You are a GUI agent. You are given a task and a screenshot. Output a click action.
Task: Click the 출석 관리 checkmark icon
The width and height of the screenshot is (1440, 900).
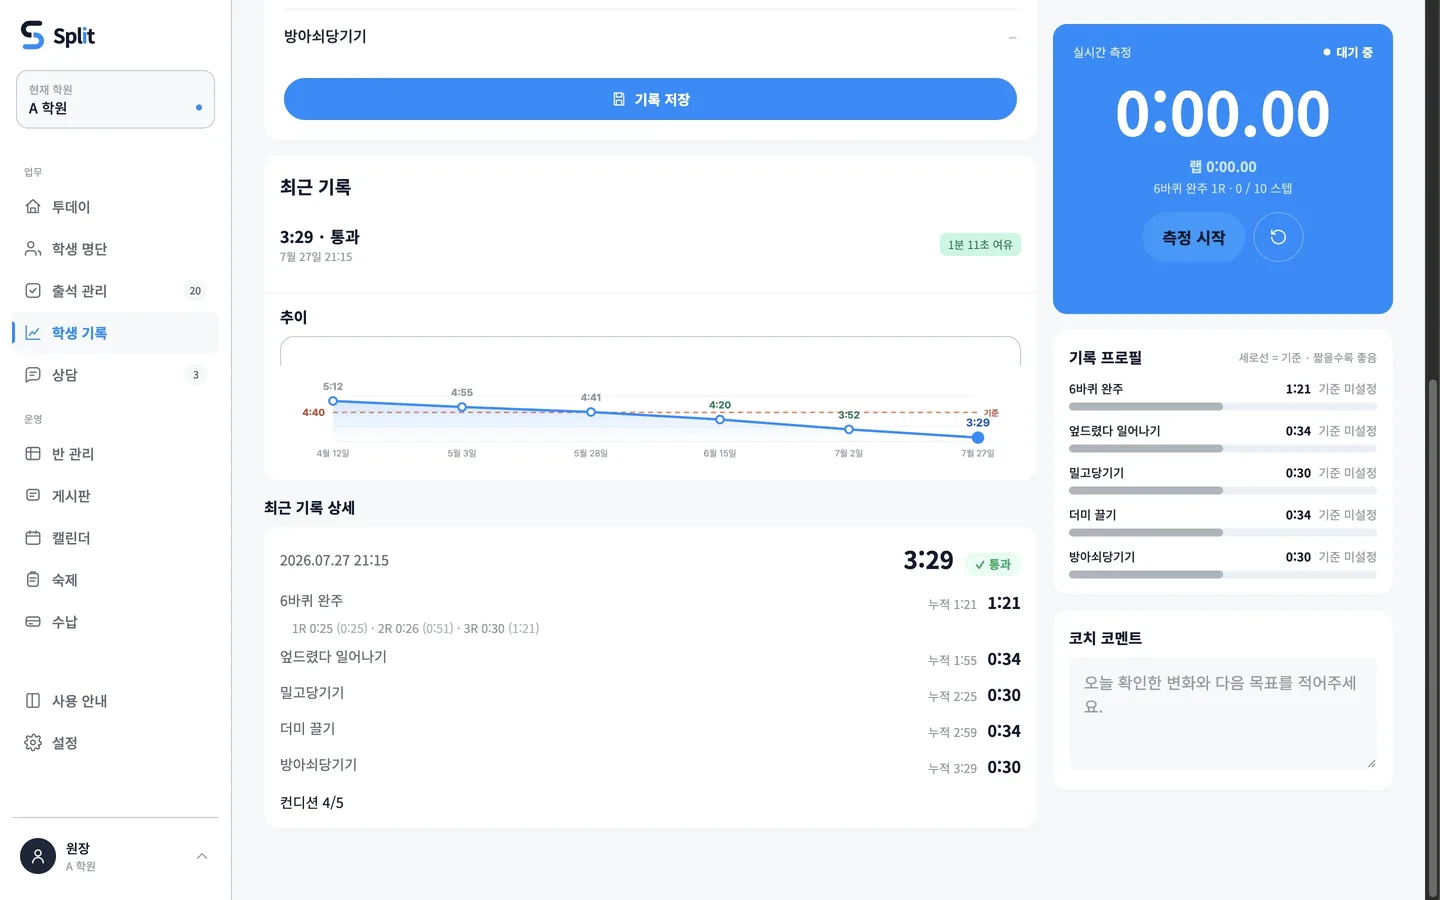33,291
